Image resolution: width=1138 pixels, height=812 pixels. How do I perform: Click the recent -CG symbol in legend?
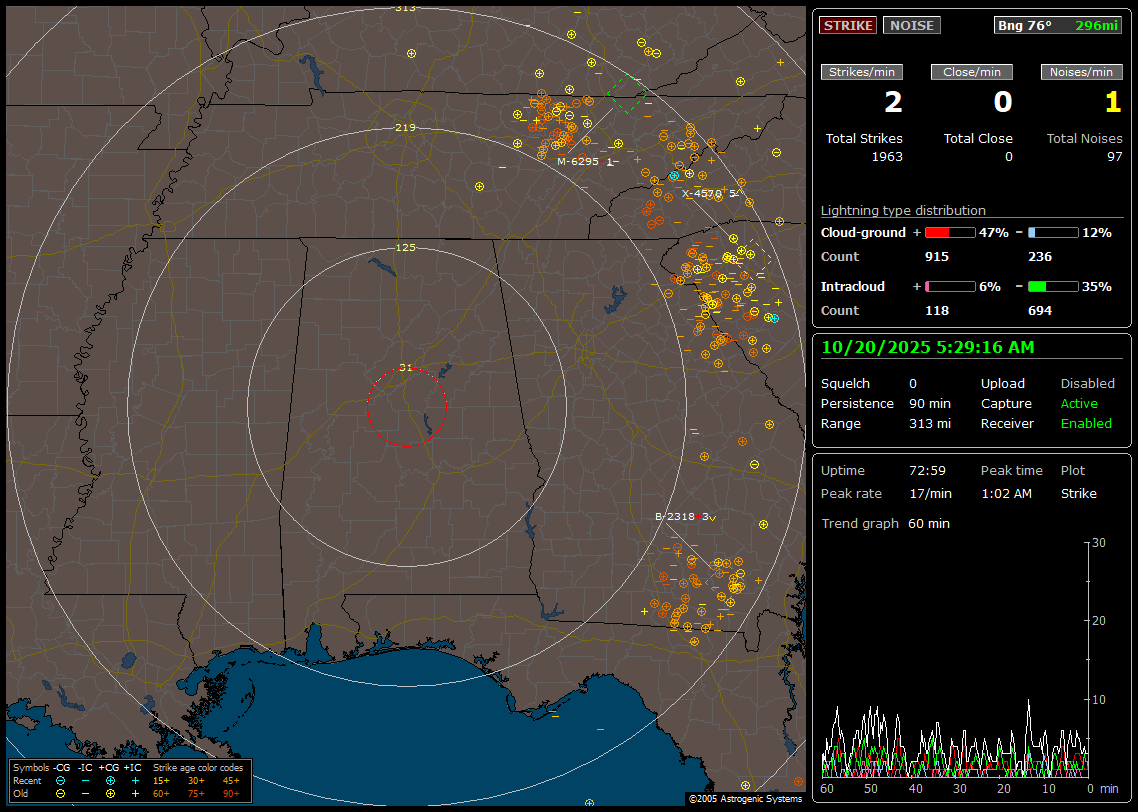pos(60,780)
